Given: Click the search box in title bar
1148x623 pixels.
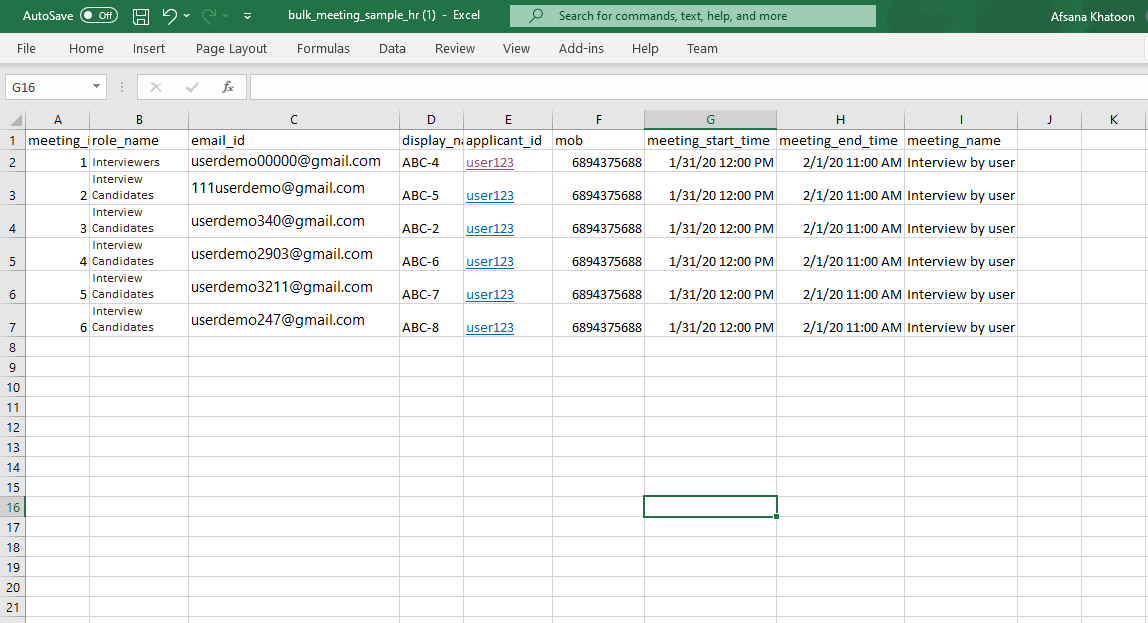Looking at the screenshot, I should (x=693, y=16).
